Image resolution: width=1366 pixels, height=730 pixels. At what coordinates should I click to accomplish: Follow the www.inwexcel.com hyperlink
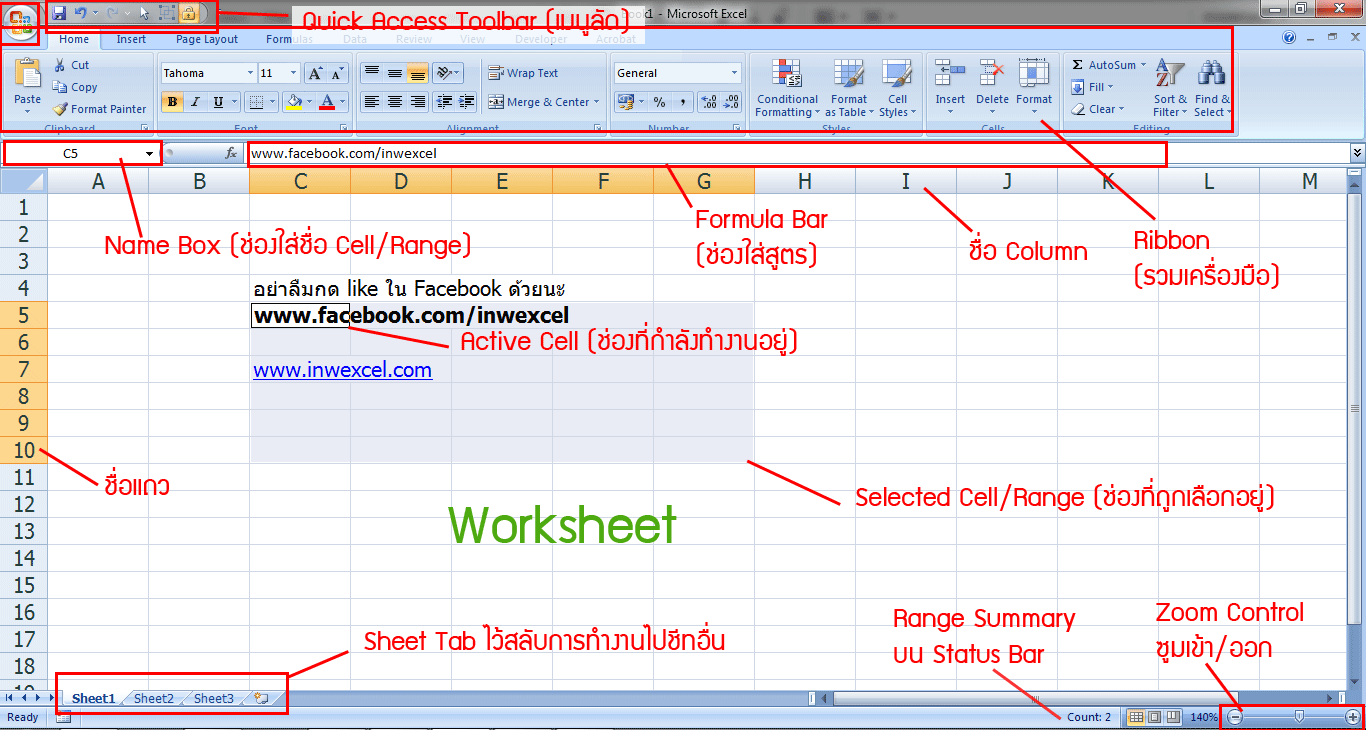click(x=342, y=370)
